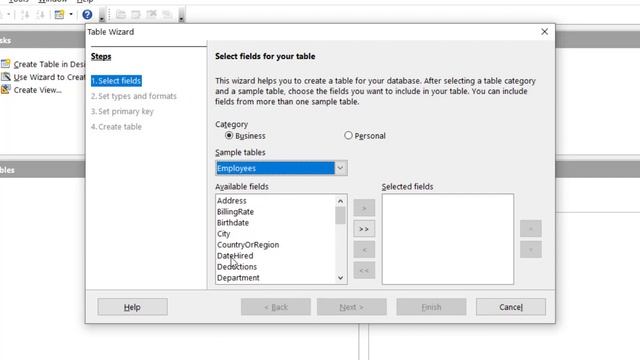Close the Table Wizard dialog
This screenshot has height=360, width=640.
tap(544, 32)
